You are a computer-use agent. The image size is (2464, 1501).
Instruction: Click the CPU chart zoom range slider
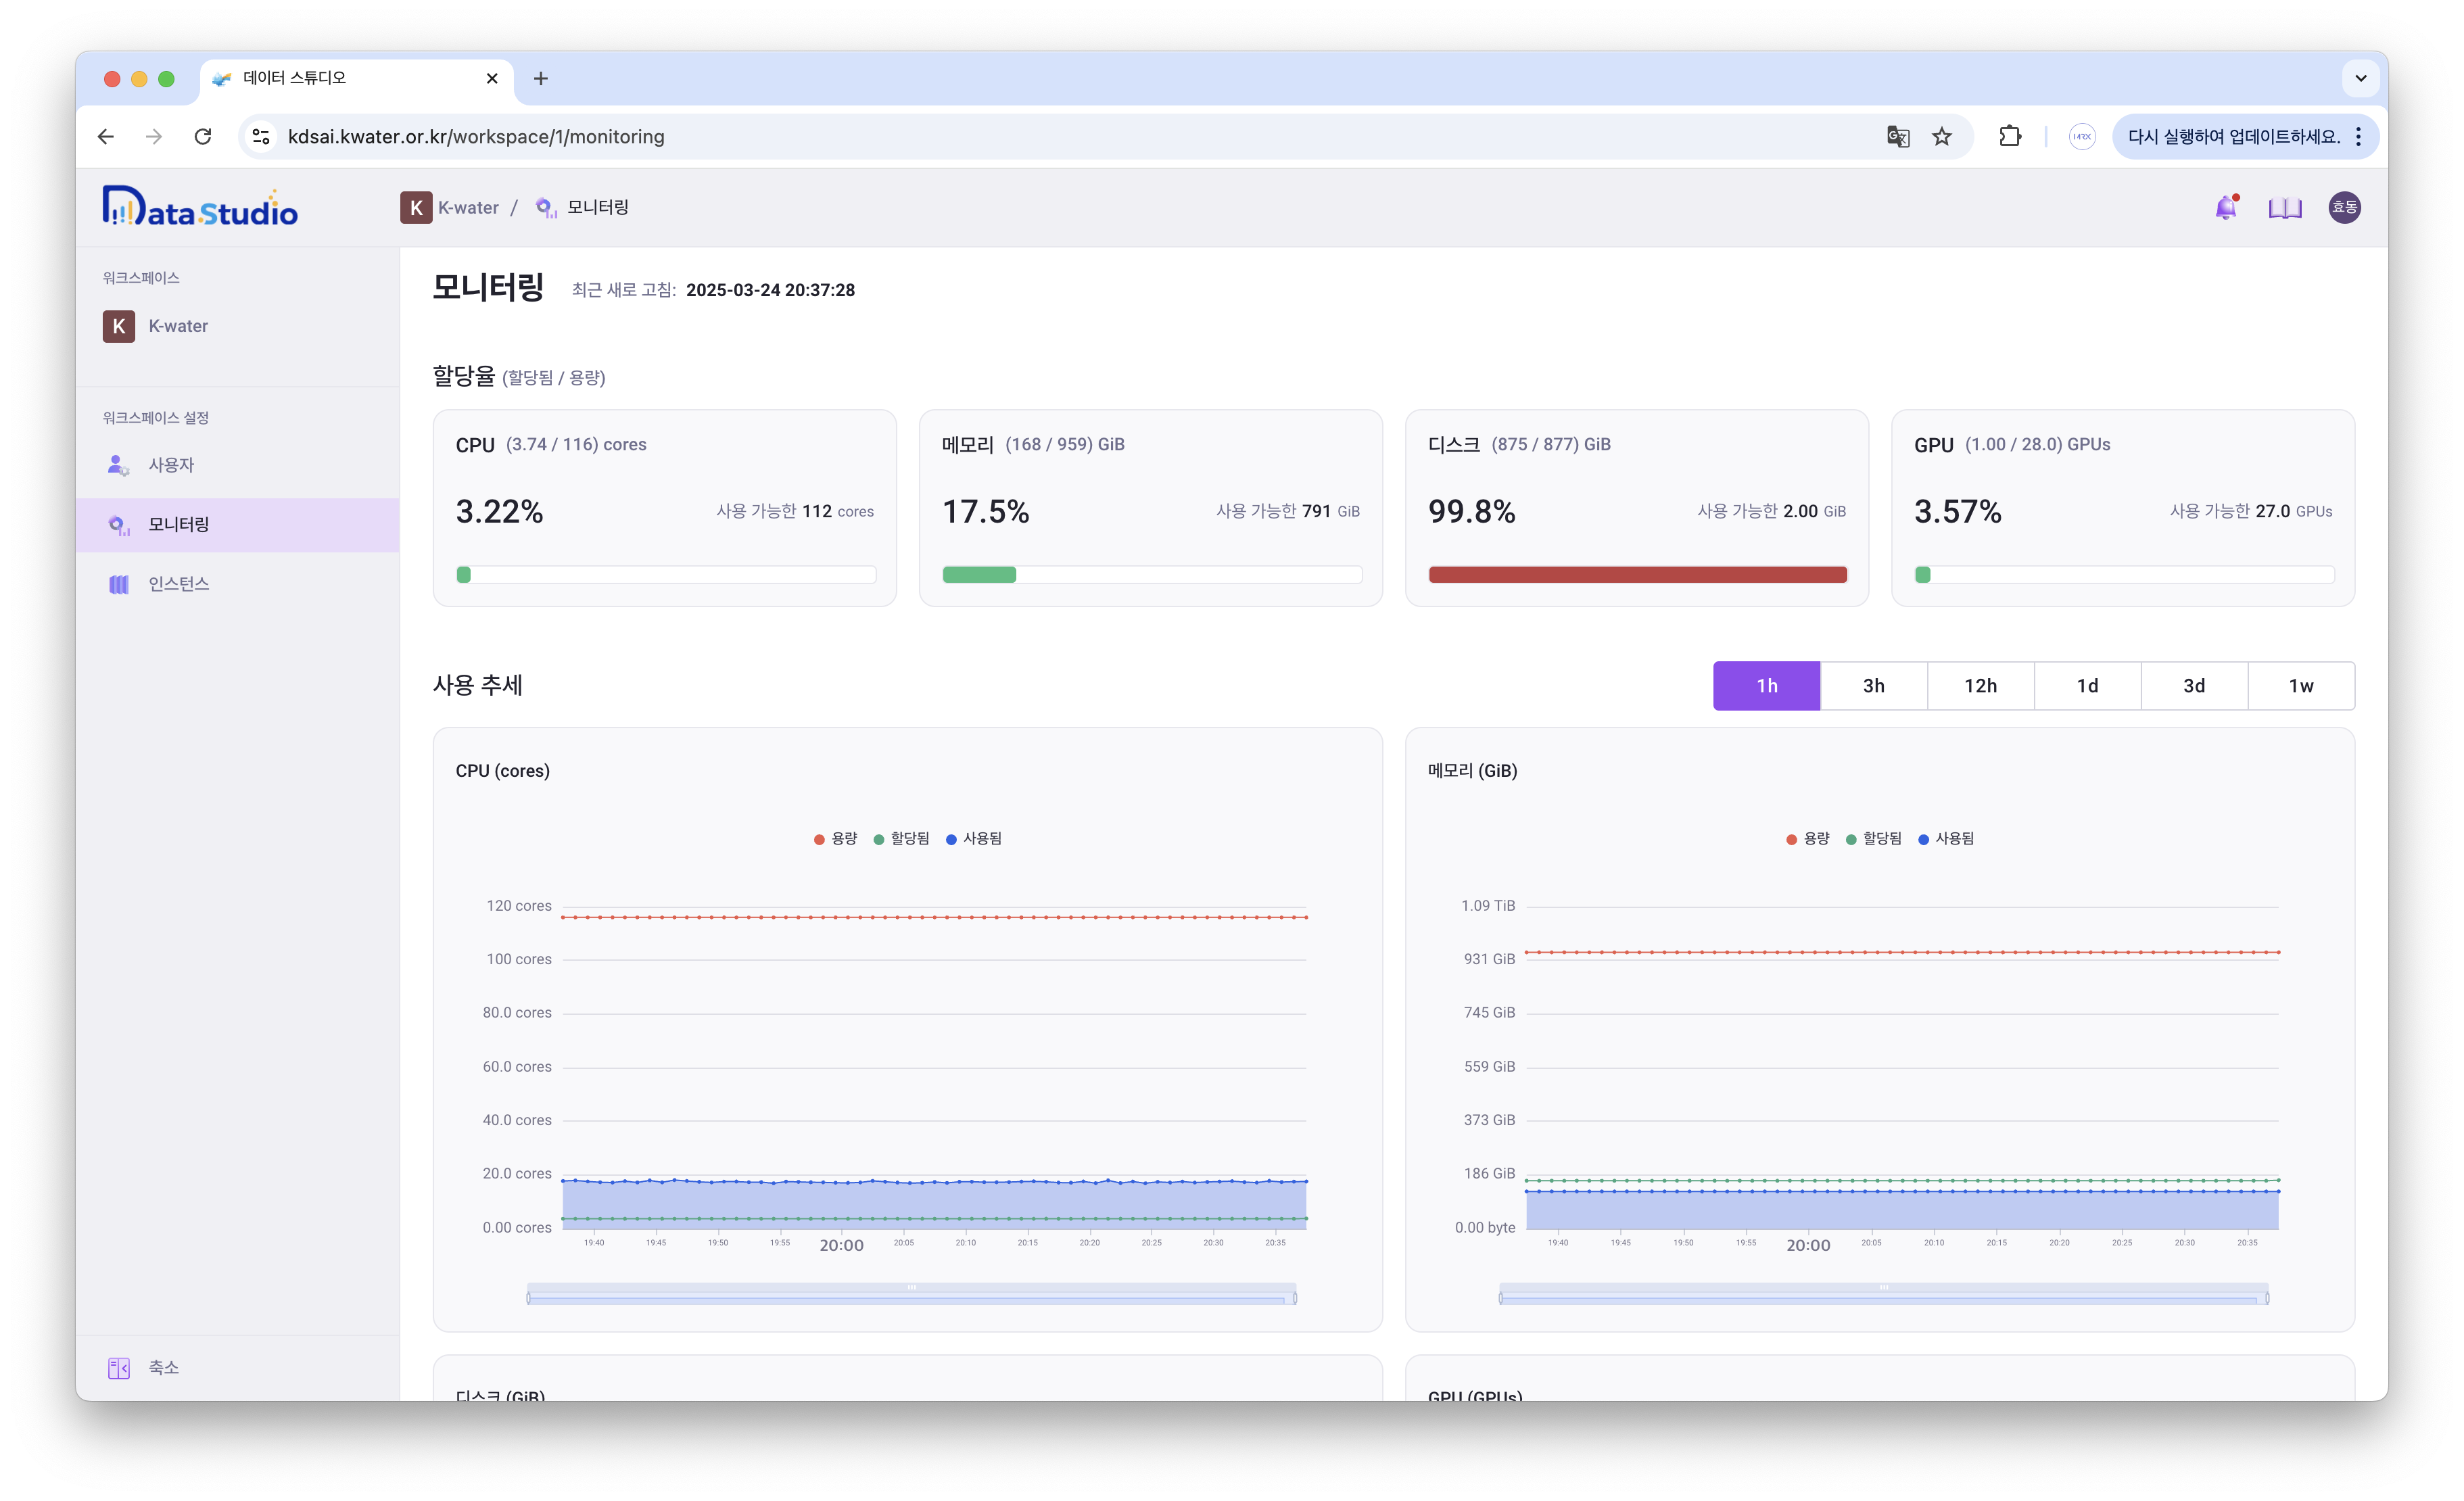click(911, 1297)
